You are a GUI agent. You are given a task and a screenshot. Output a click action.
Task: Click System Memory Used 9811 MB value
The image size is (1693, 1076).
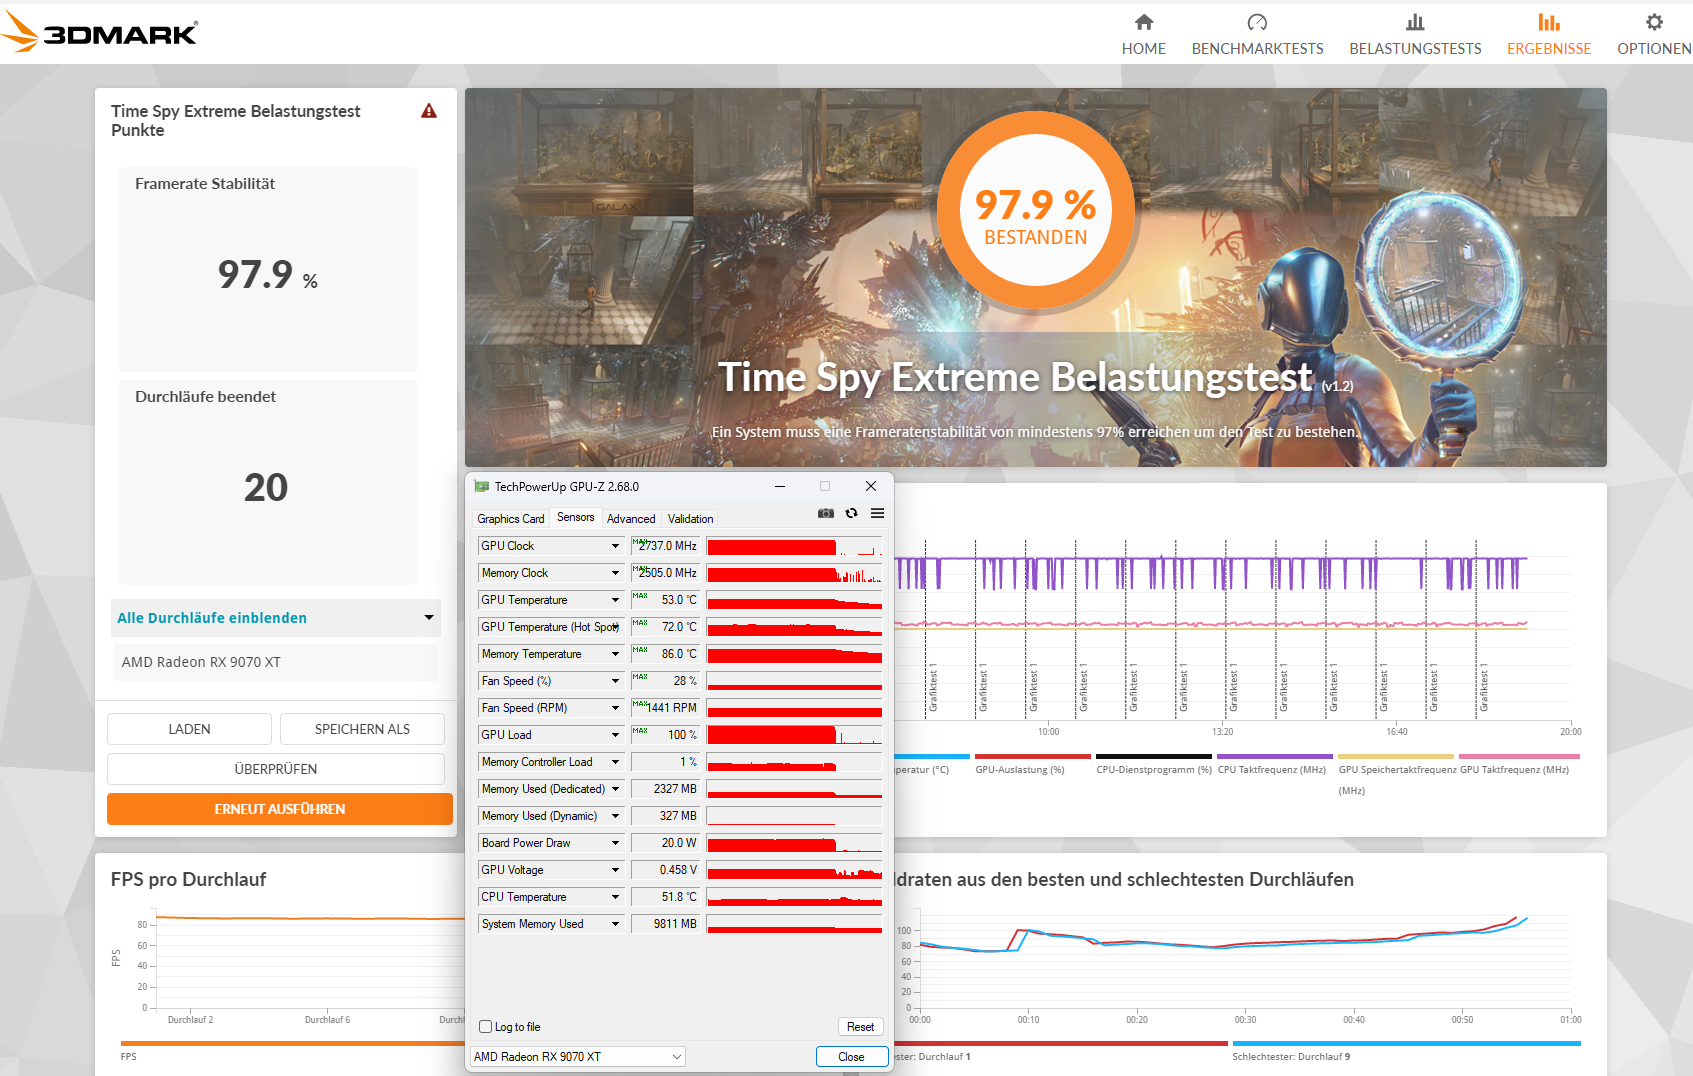point(666,924)
